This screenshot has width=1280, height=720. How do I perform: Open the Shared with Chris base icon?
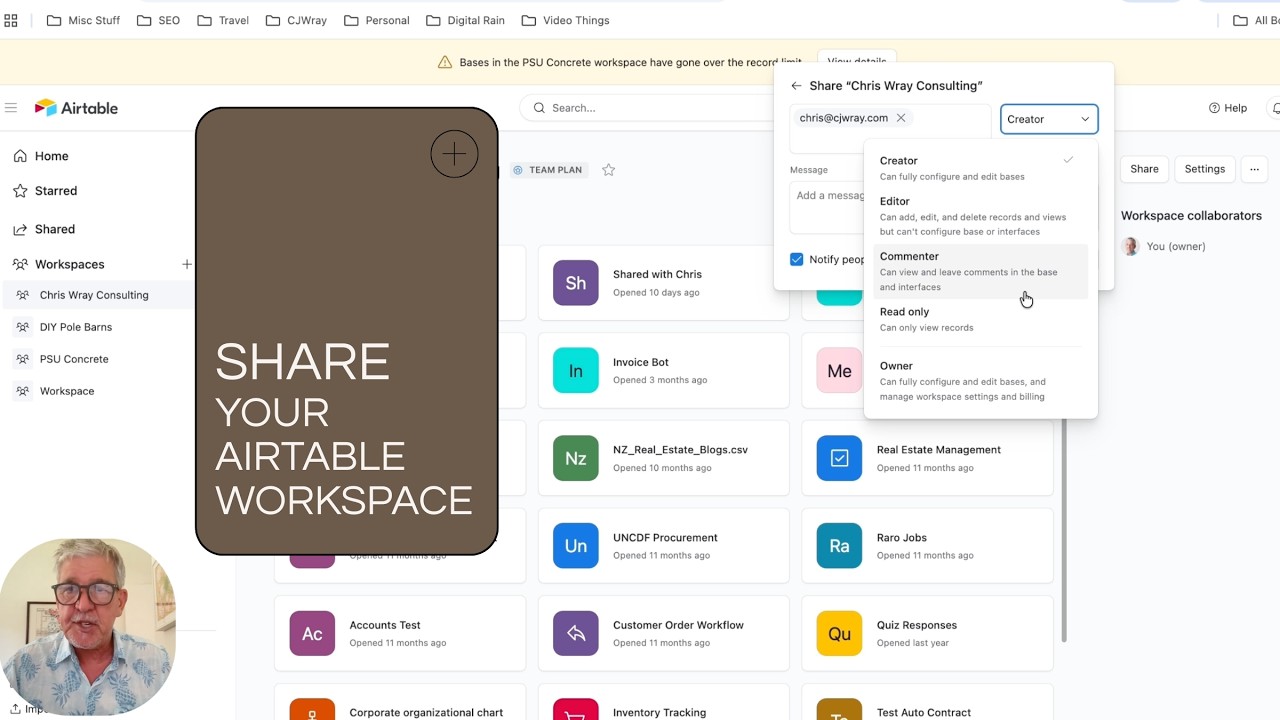(x=576, y=283)
